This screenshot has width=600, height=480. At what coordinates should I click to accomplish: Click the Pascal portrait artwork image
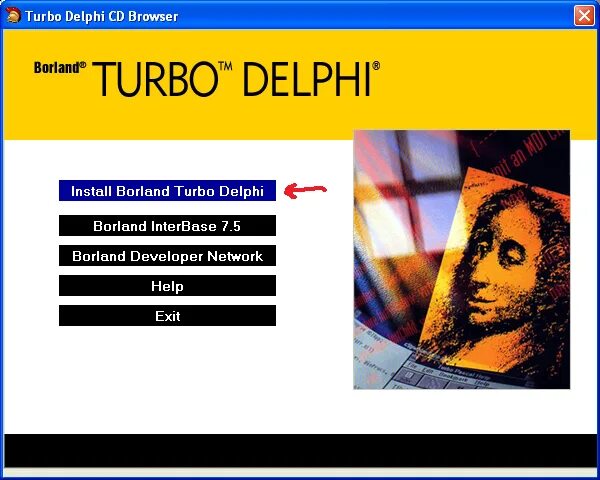pyautogui.click(x=461, y=260)
